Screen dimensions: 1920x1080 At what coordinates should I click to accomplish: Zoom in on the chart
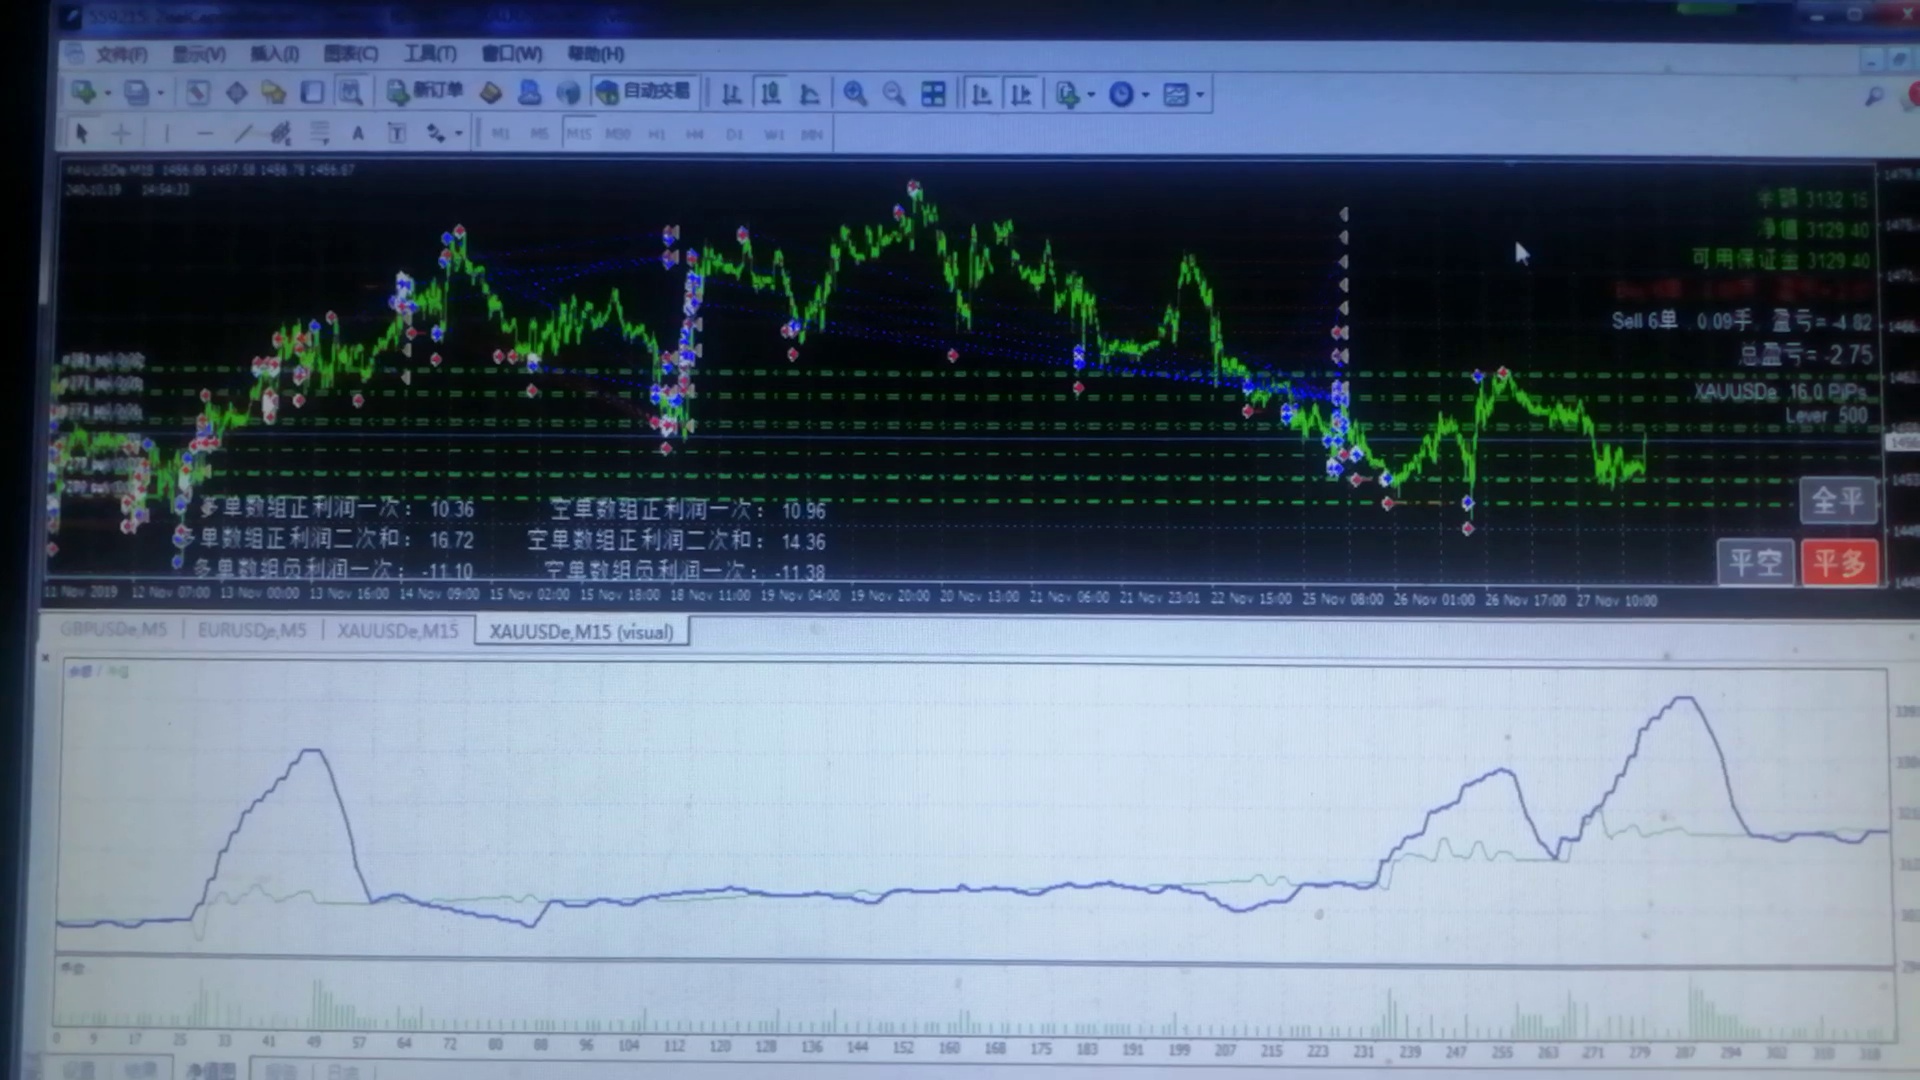click(855, 94)
